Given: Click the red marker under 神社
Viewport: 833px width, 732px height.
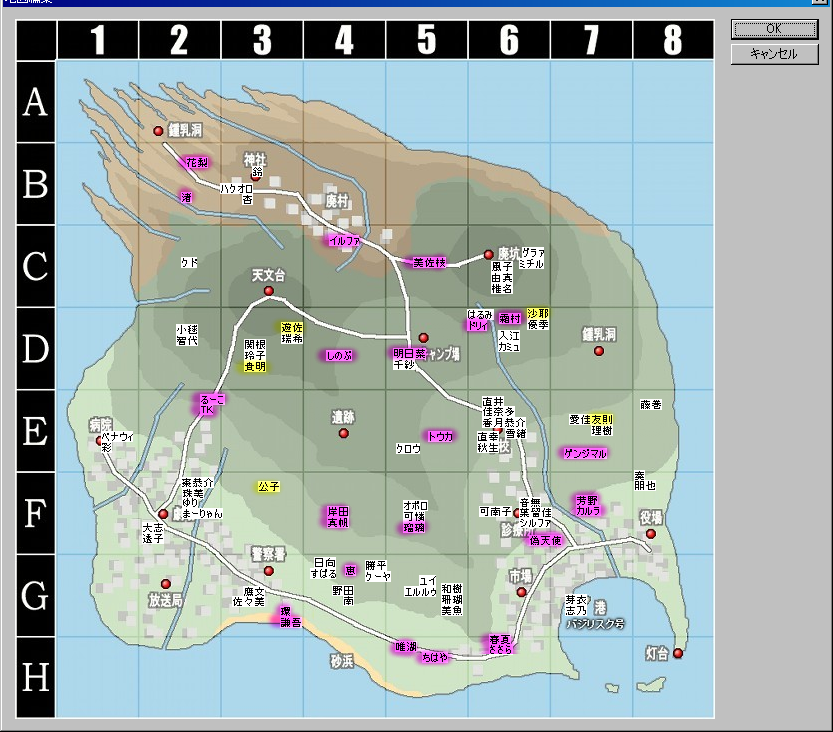Looking at the screenshot, I should (x=256, y=177).
